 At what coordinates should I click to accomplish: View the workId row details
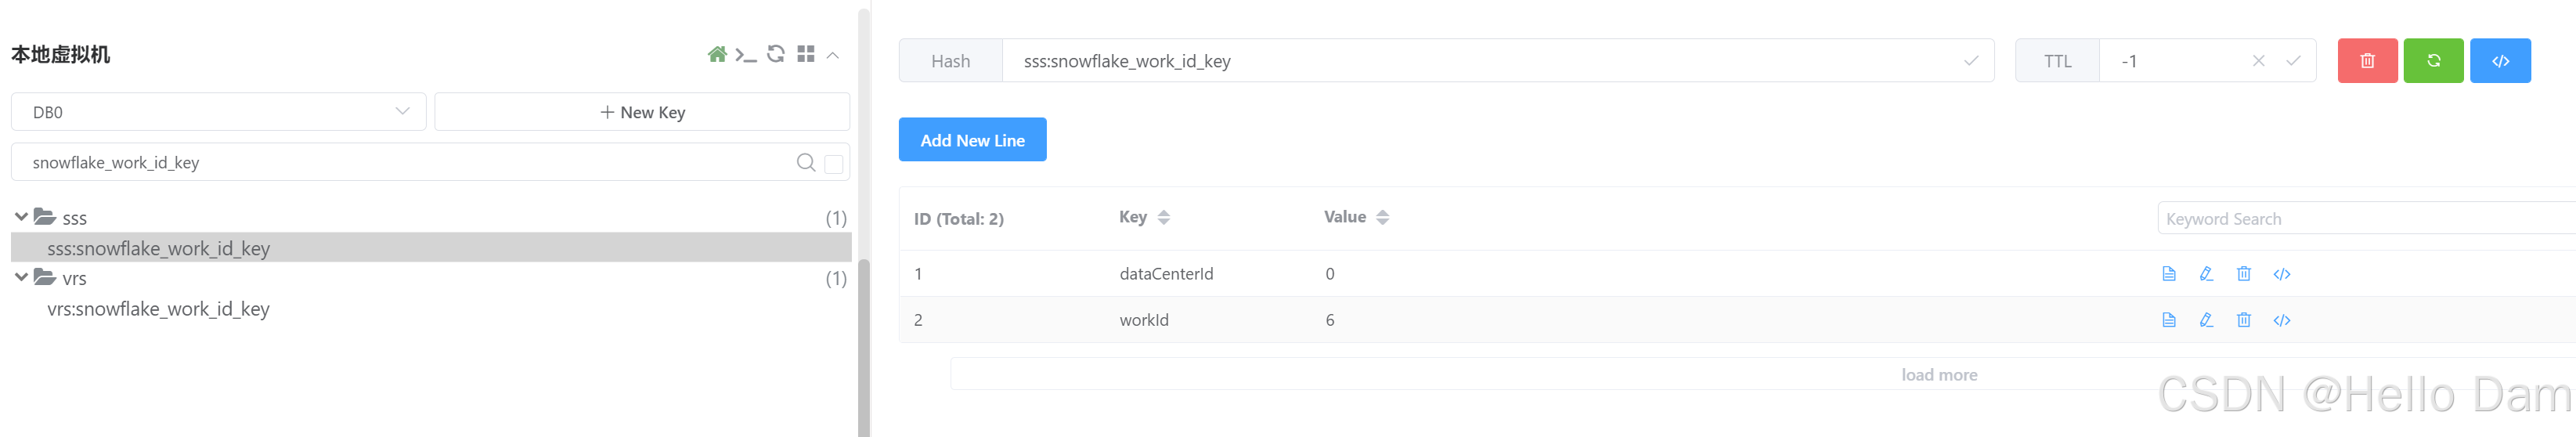[x=2169, y=320]
